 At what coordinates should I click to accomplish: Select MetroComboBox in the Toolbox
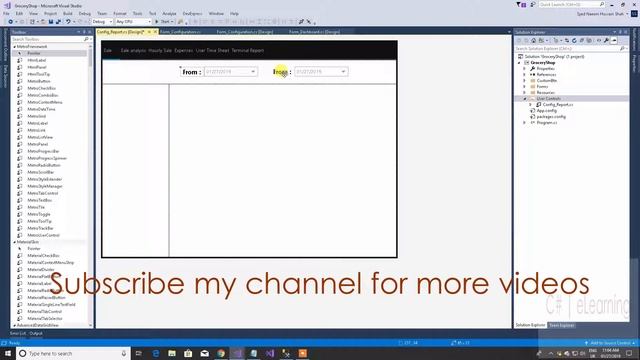click(42, 95)
